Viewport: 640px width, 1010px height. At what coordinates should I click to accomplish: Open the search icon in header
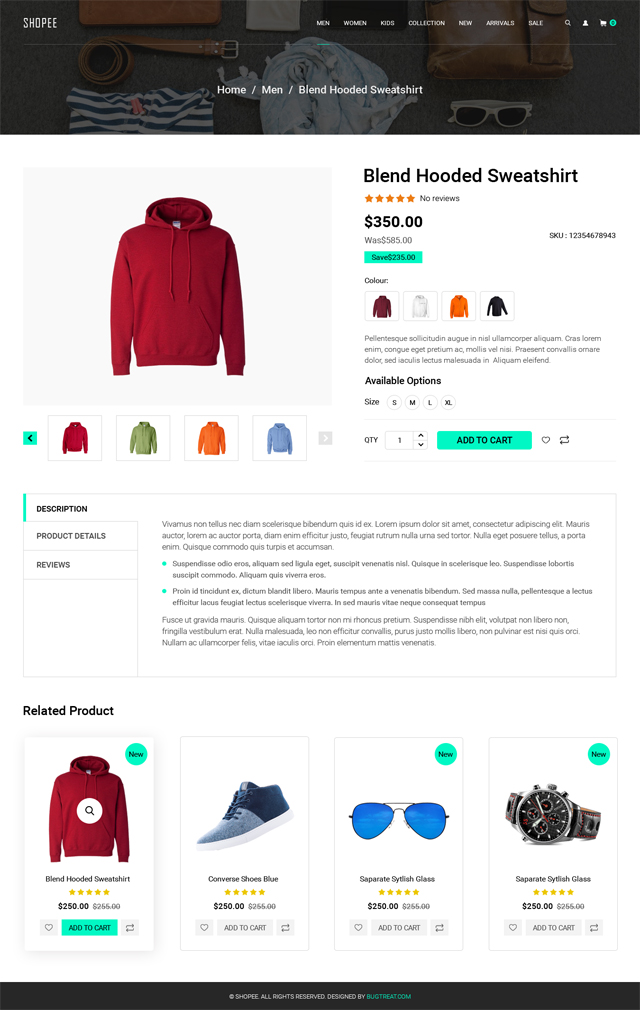pyautogui.click(x=567, y=23)
